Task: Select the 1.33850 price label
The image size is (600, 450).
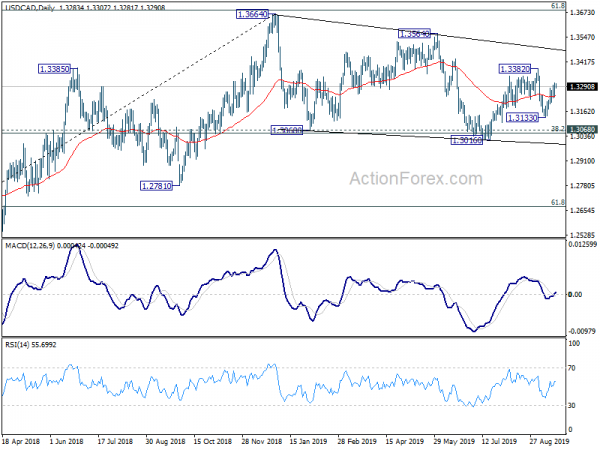Action: tap(55, 69)
